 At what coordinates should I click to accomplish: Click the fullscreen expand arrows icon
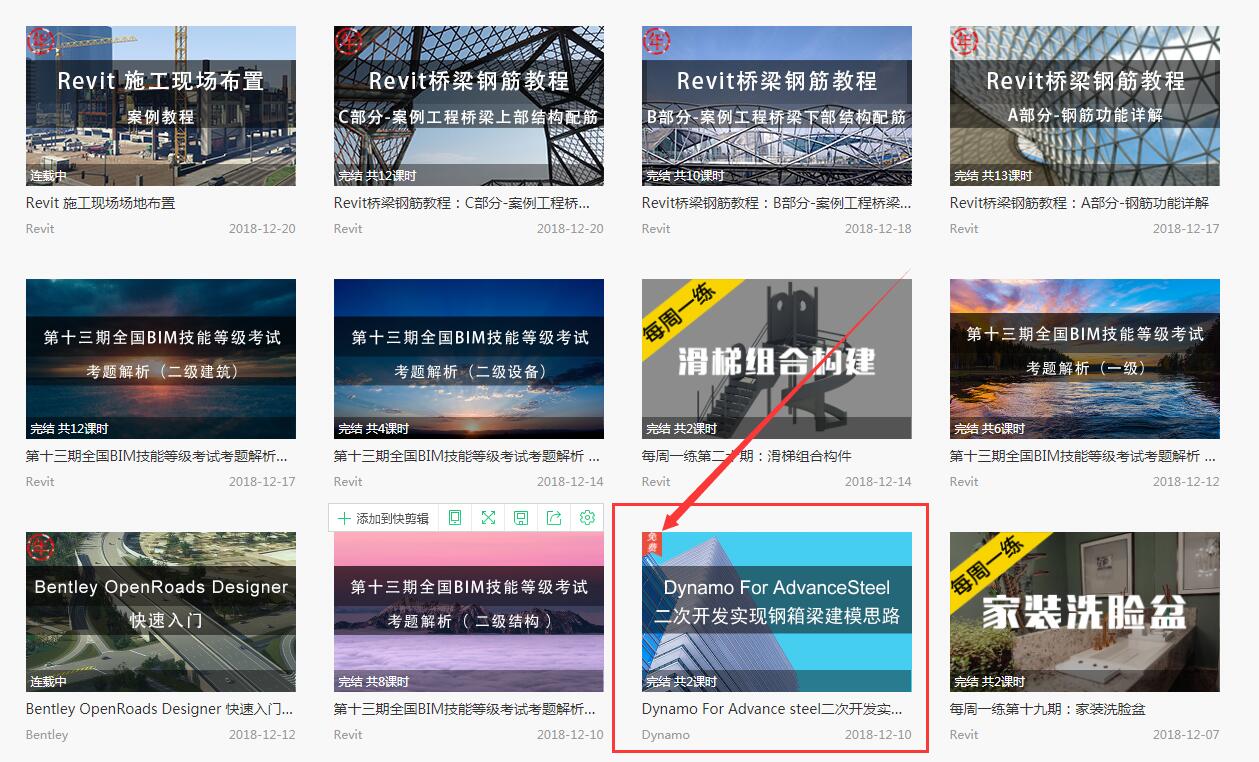click(x=488, y=518)
